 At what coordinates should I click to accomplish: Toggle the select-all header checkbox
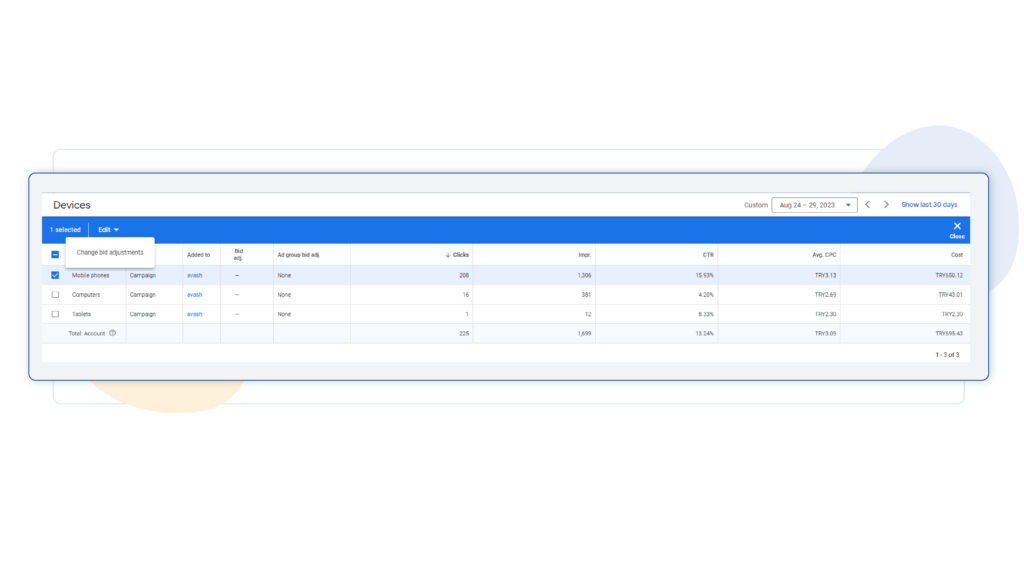click(55, 255)
